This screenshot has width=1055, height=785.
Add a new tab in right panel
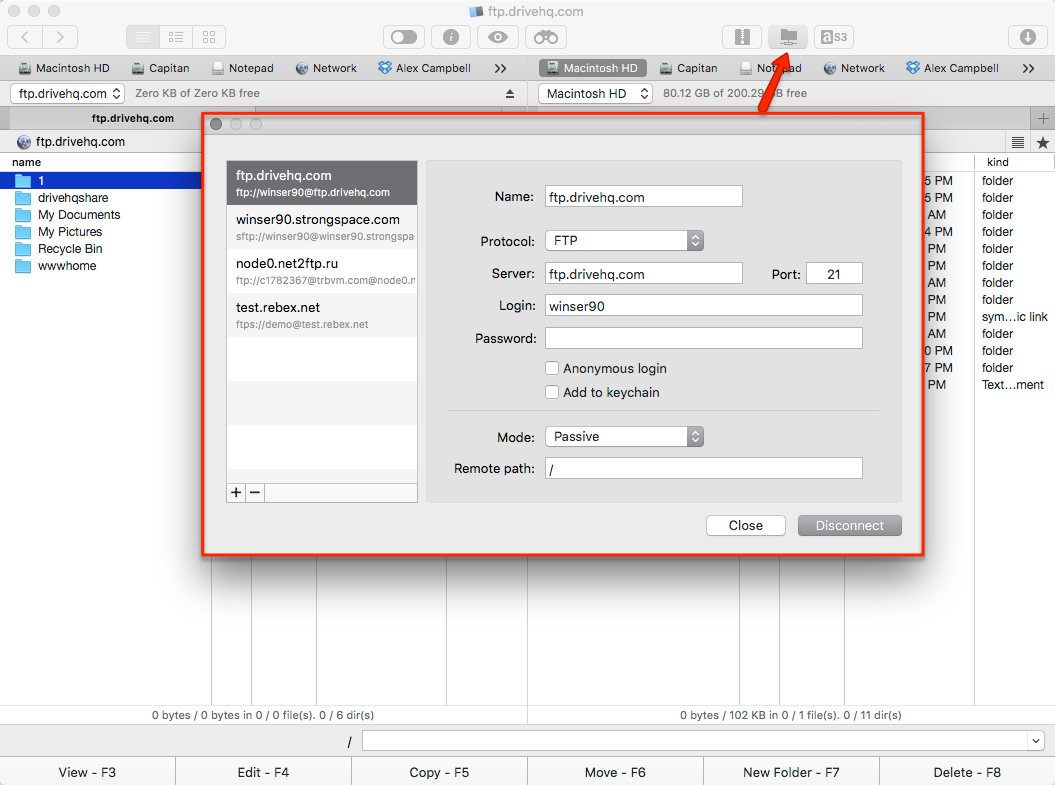(x=1043, y=118)
